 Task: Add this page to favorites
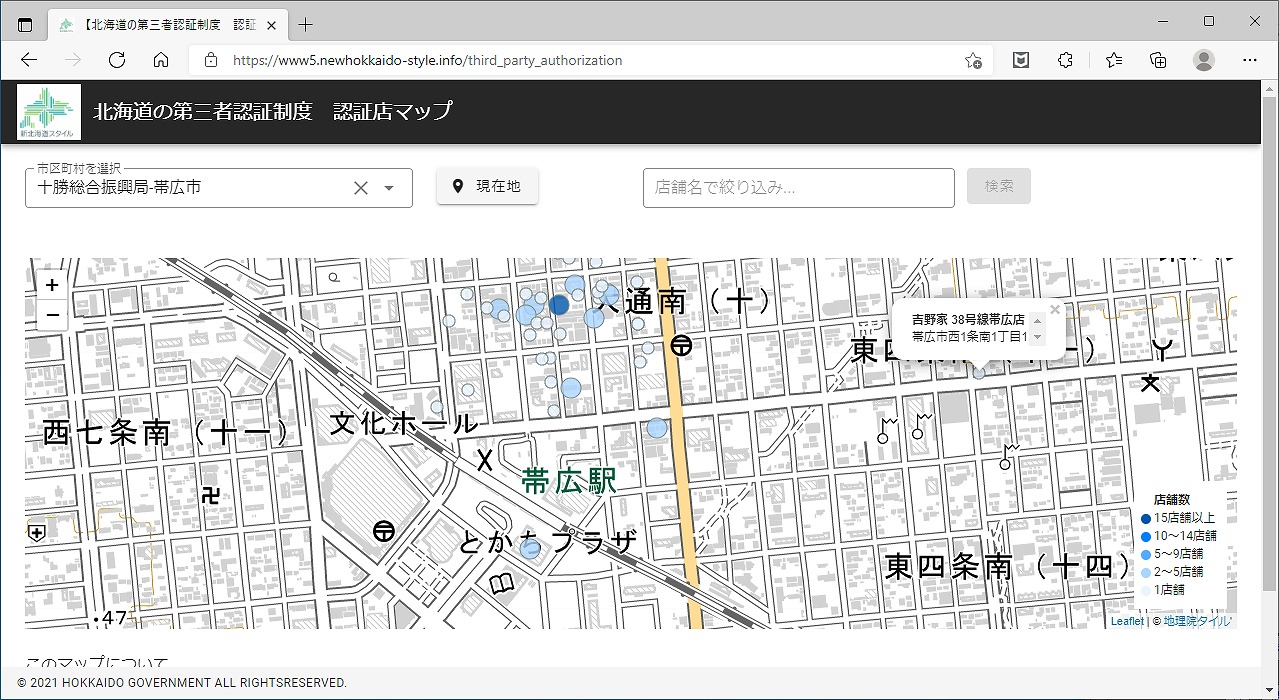(x=972, y=60)
